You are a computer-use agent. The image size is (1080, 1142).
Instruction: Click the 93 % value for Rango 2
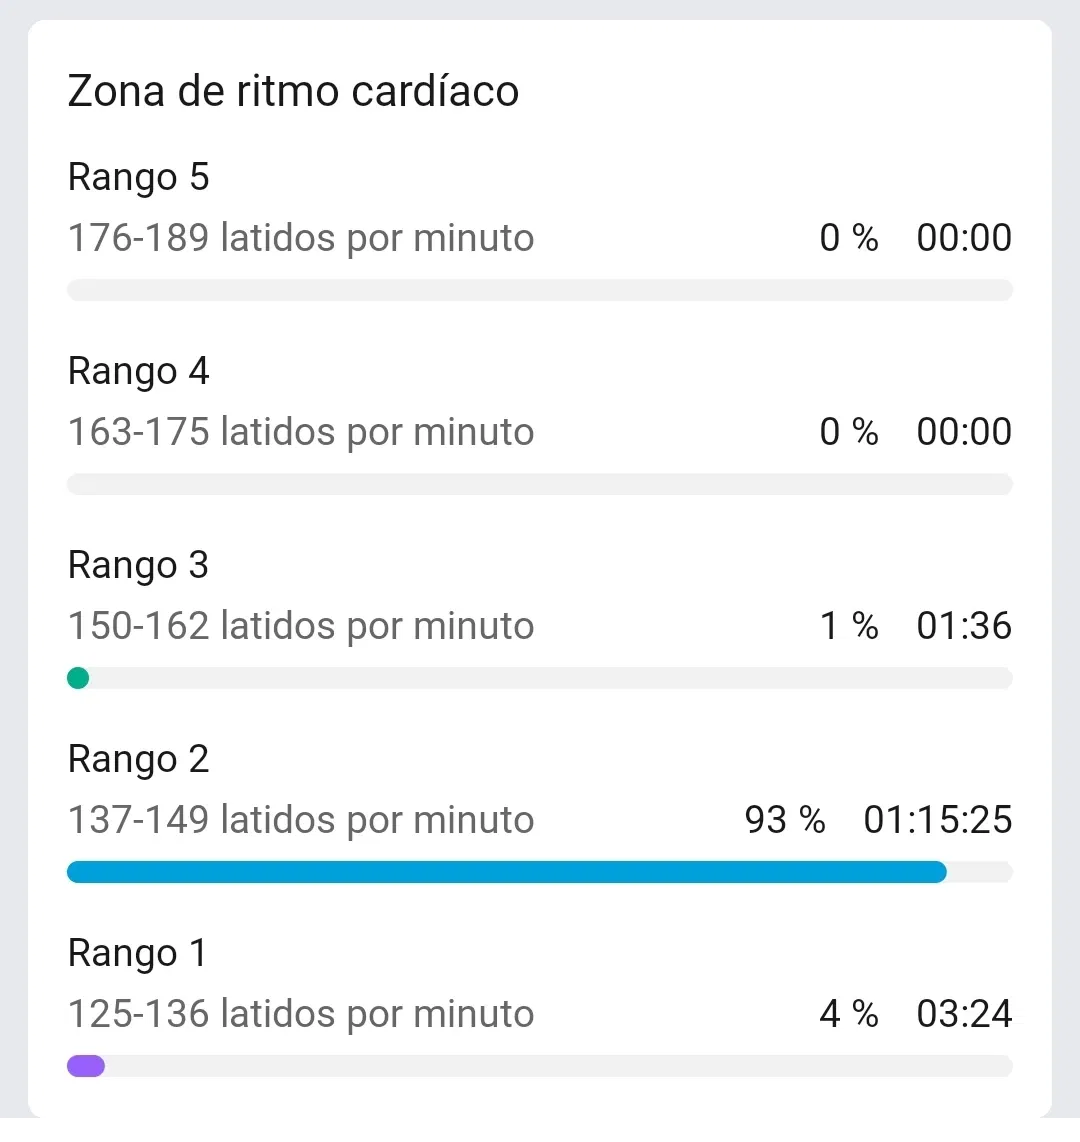[785, 821]
